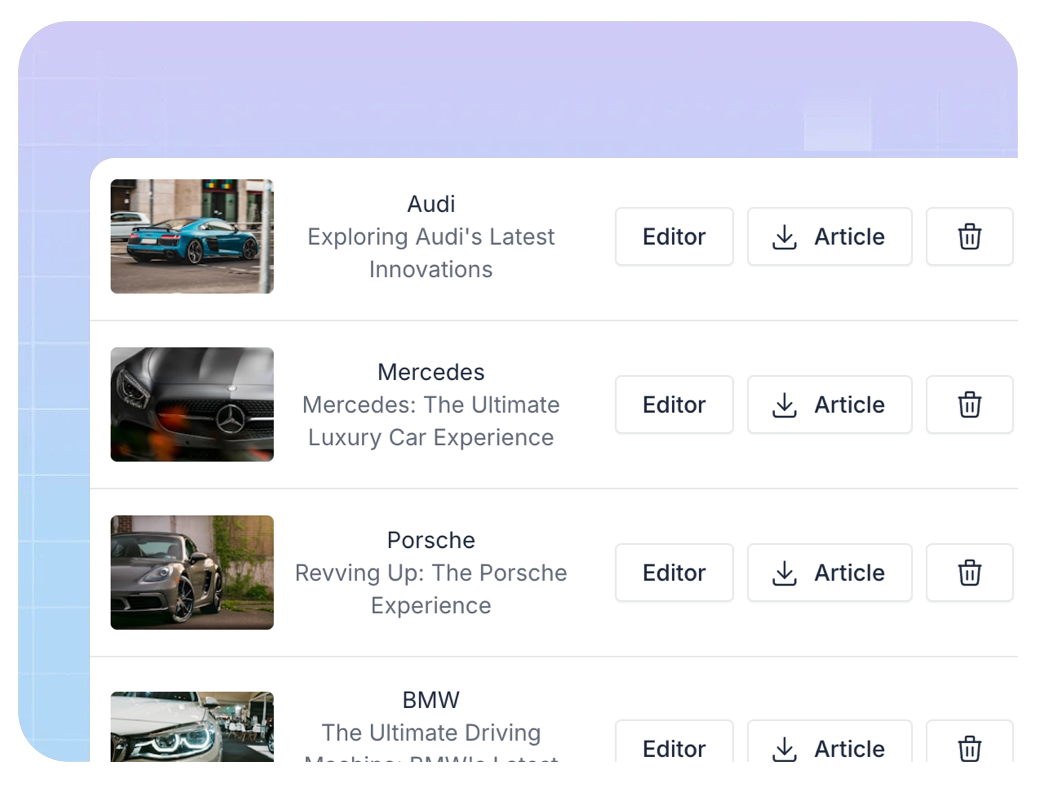Click the download icon in Audi's Article button

pyautogui.click(x=785, y=237)
